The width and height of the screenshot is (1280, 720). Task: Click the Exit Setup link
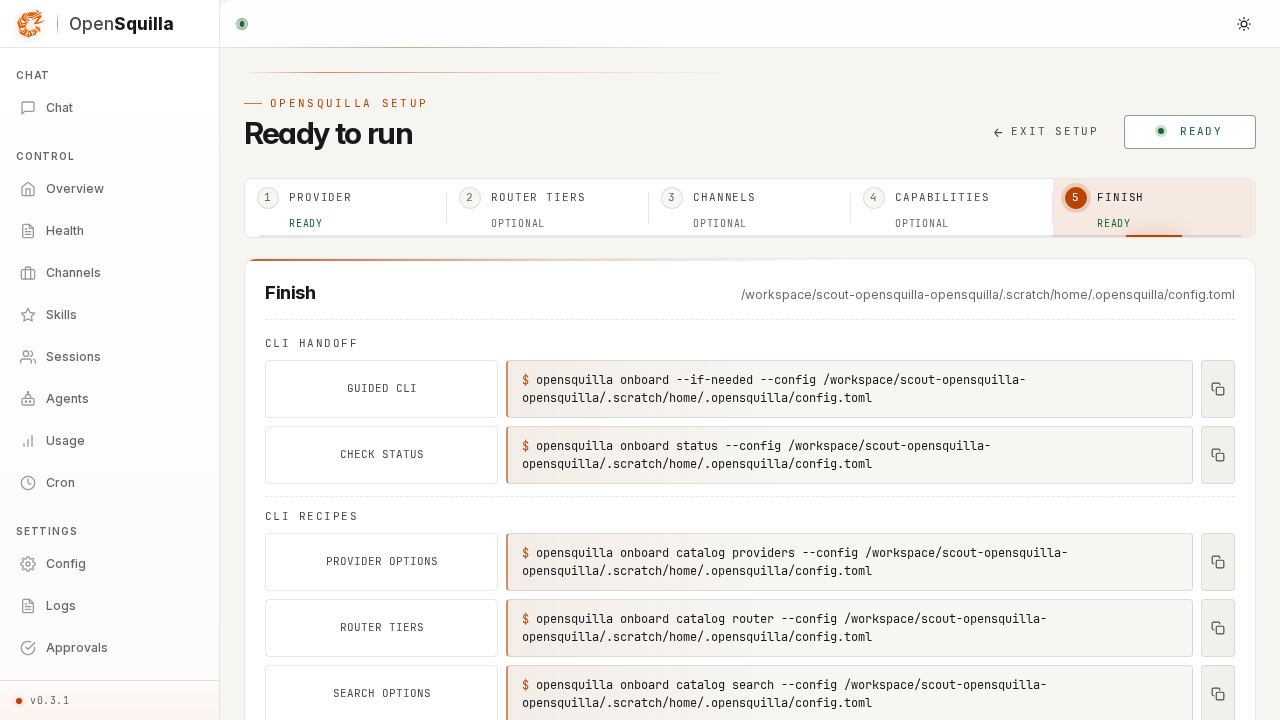point(1045,132)
